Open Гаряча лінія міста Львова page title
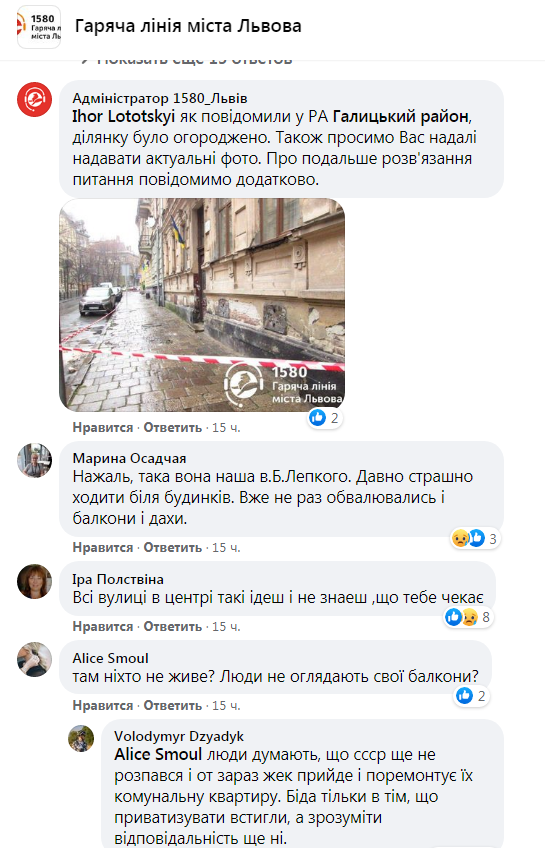 tap(188, 25)
